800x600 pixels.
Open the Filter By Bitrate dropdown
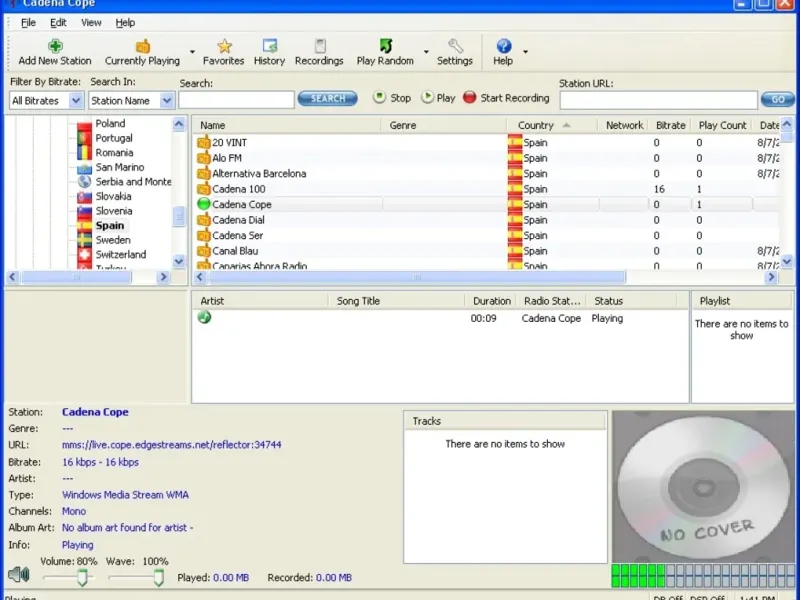[x=76, y=101]
